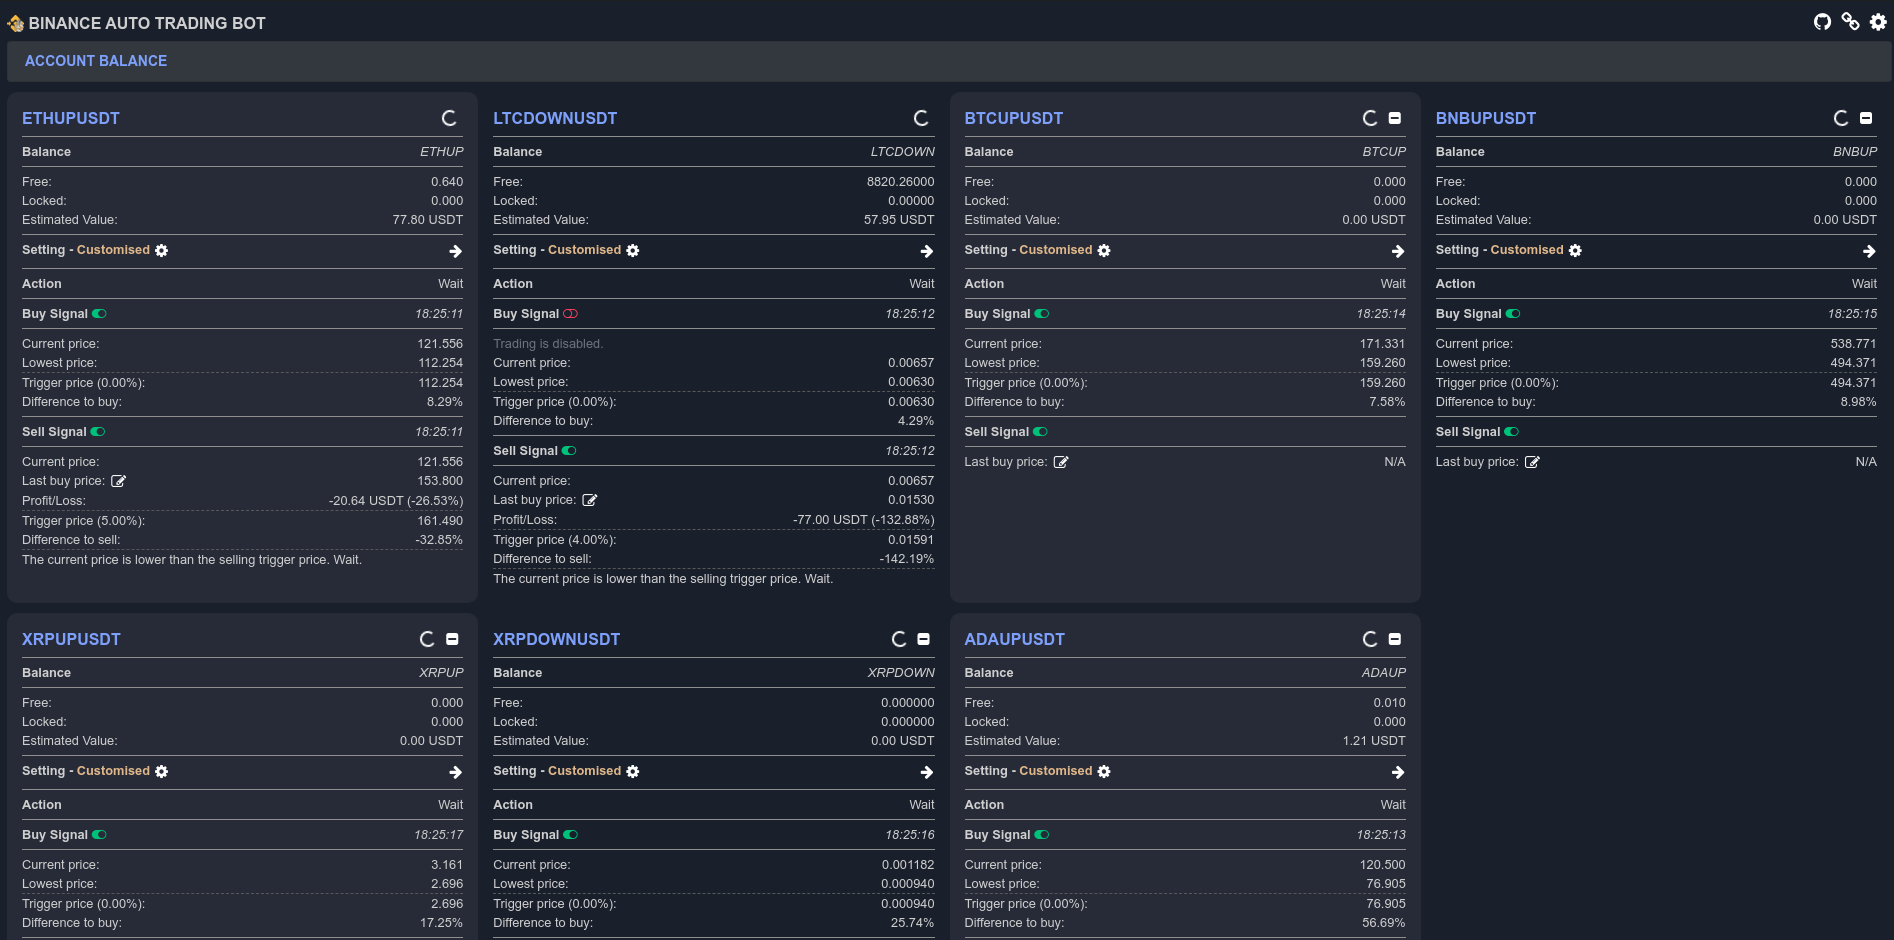
Task: Remove BNBUPUSDT symbol with minus icon
Action: pos(1866,118)
